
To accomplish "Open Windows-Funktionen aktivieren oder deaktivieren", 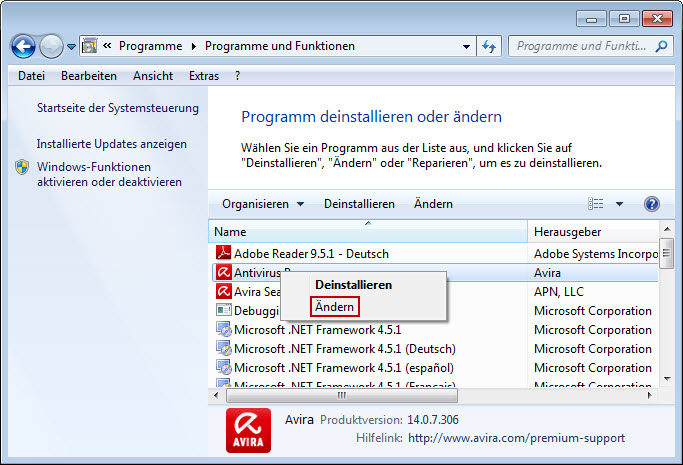I will pos(109,174).
